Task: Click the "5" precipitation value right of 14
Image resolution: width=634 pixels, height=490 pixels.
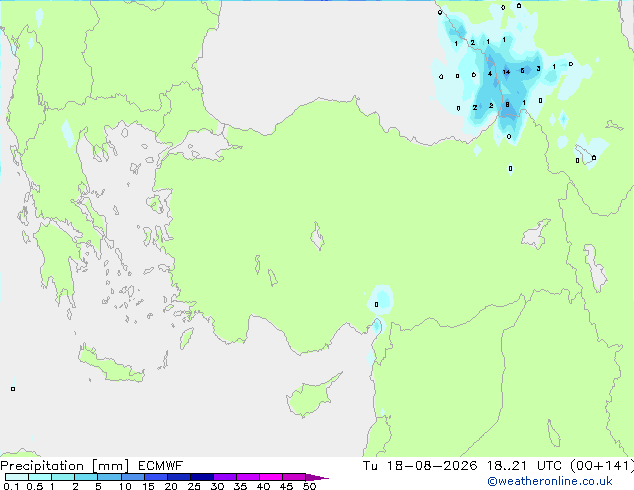Action: click(x=522, y=71)
